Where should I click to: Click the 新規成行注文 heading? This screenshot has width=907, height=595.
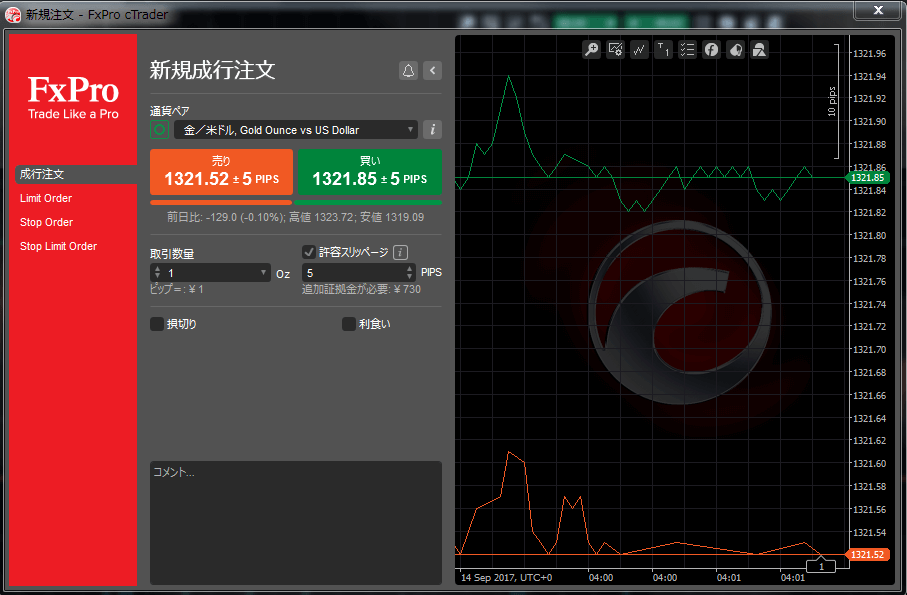212,70
